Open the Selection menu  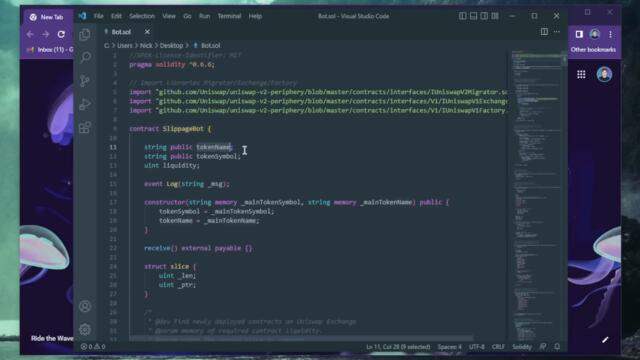(142, 16)
